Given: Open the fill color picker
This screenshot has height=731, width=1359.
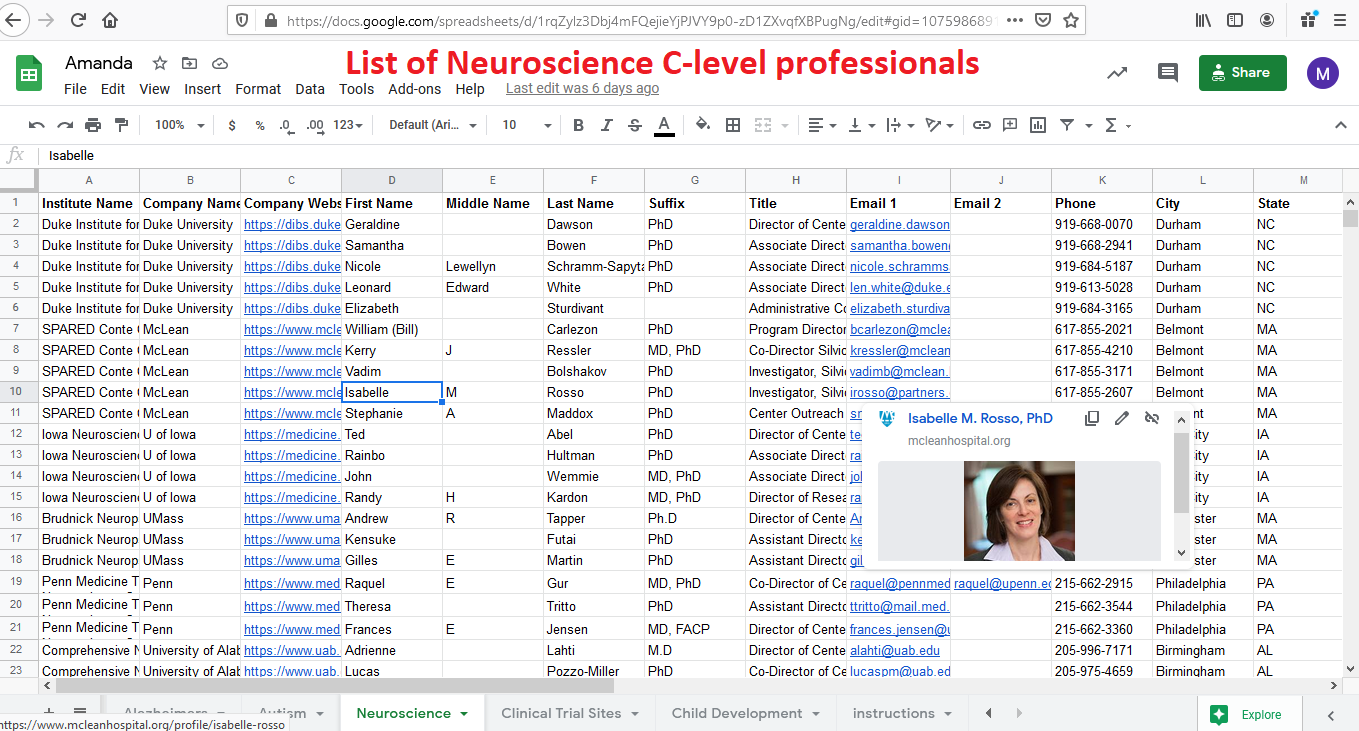Looking at the screenshot, I should [703, 125].
